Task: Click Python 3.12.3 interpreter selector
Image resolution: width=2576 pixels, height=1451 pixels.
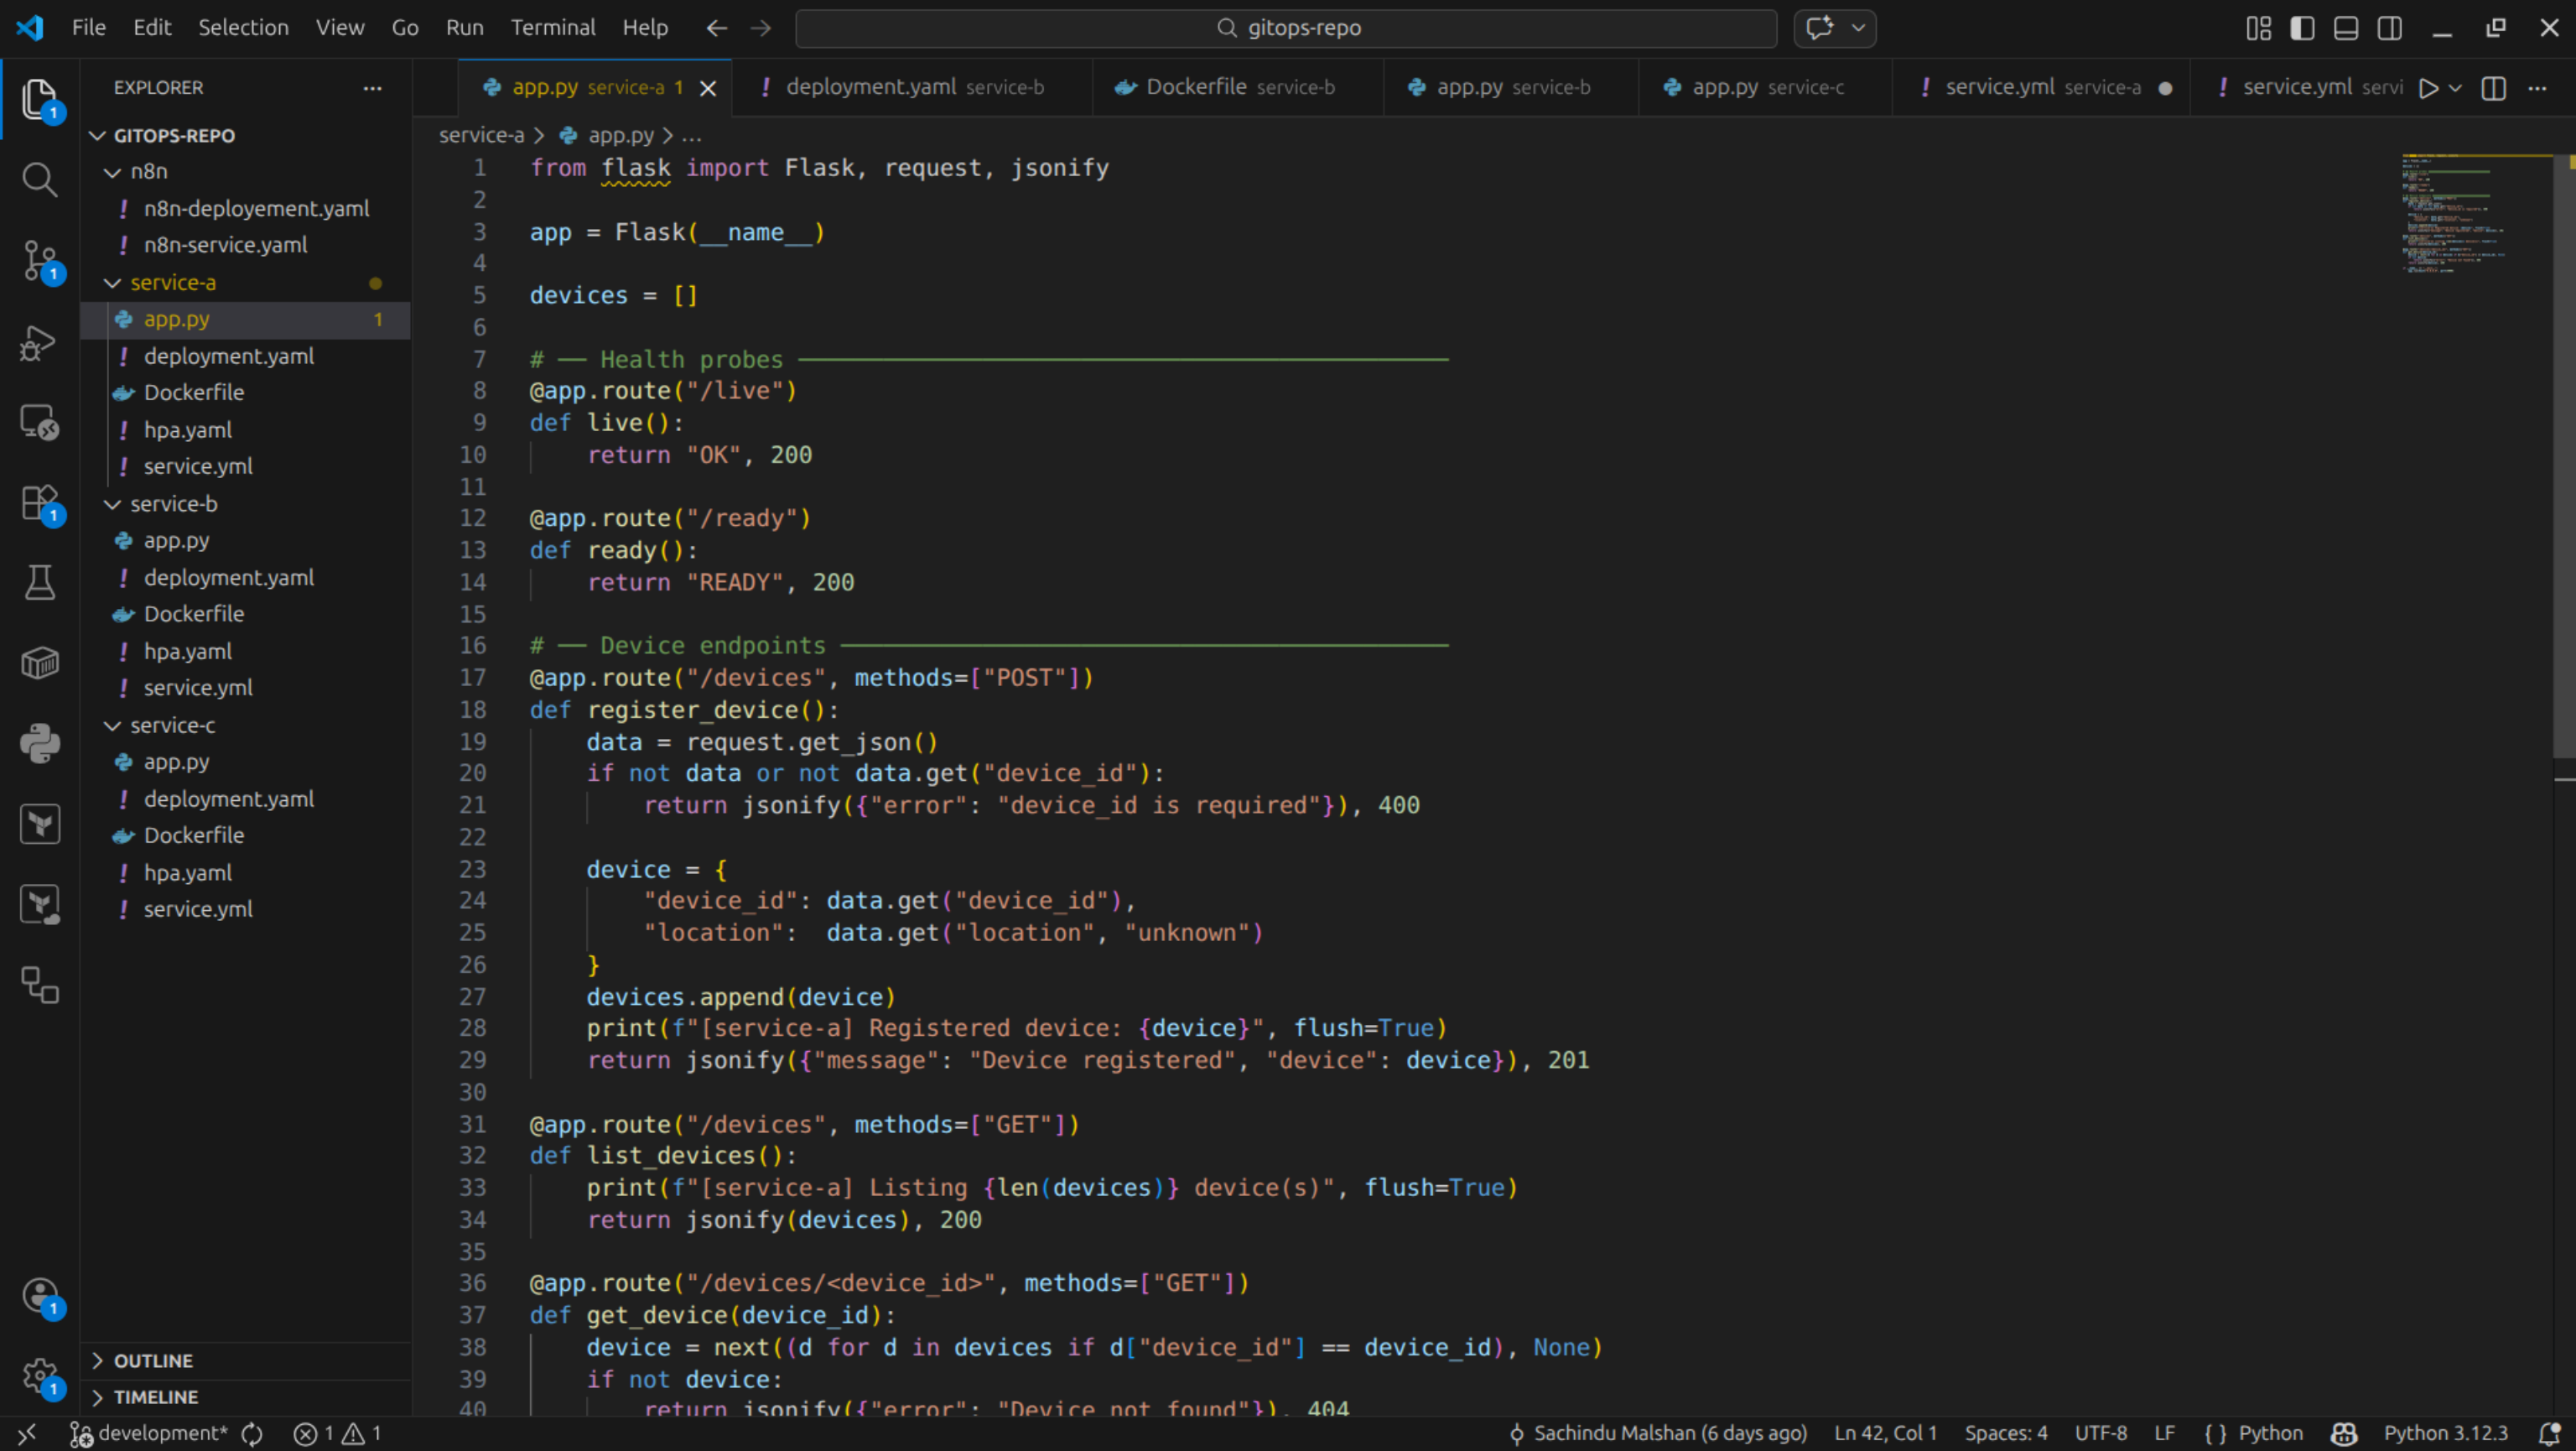Action: [x=2445, y=1433]
